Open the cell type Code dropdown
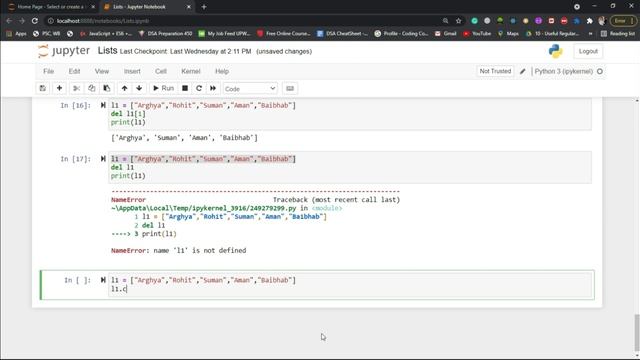The height and width of the screenshot is (360, 640). point(250,89)
